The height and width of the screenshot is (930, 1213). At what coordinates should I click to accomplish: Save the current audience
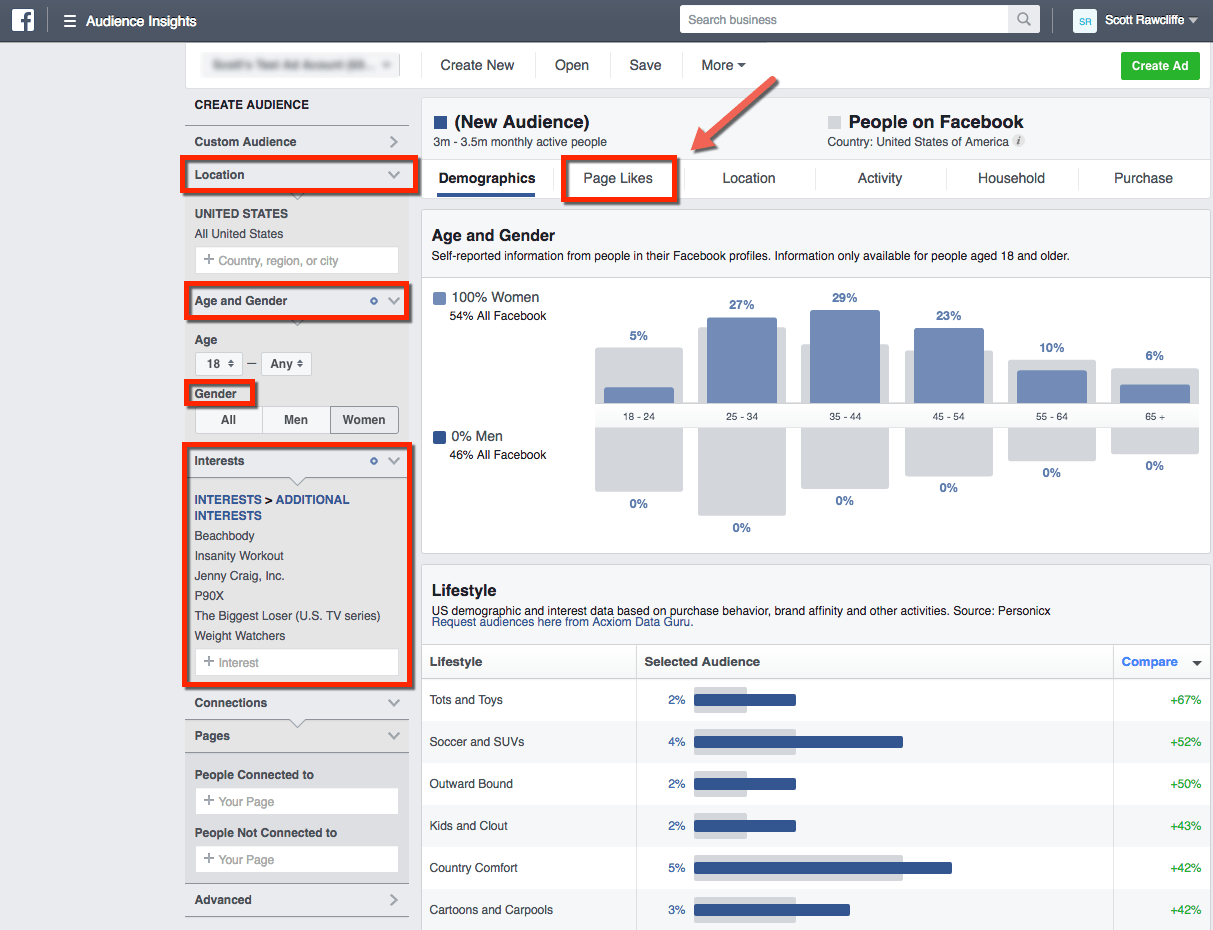[x=645, y=65]
